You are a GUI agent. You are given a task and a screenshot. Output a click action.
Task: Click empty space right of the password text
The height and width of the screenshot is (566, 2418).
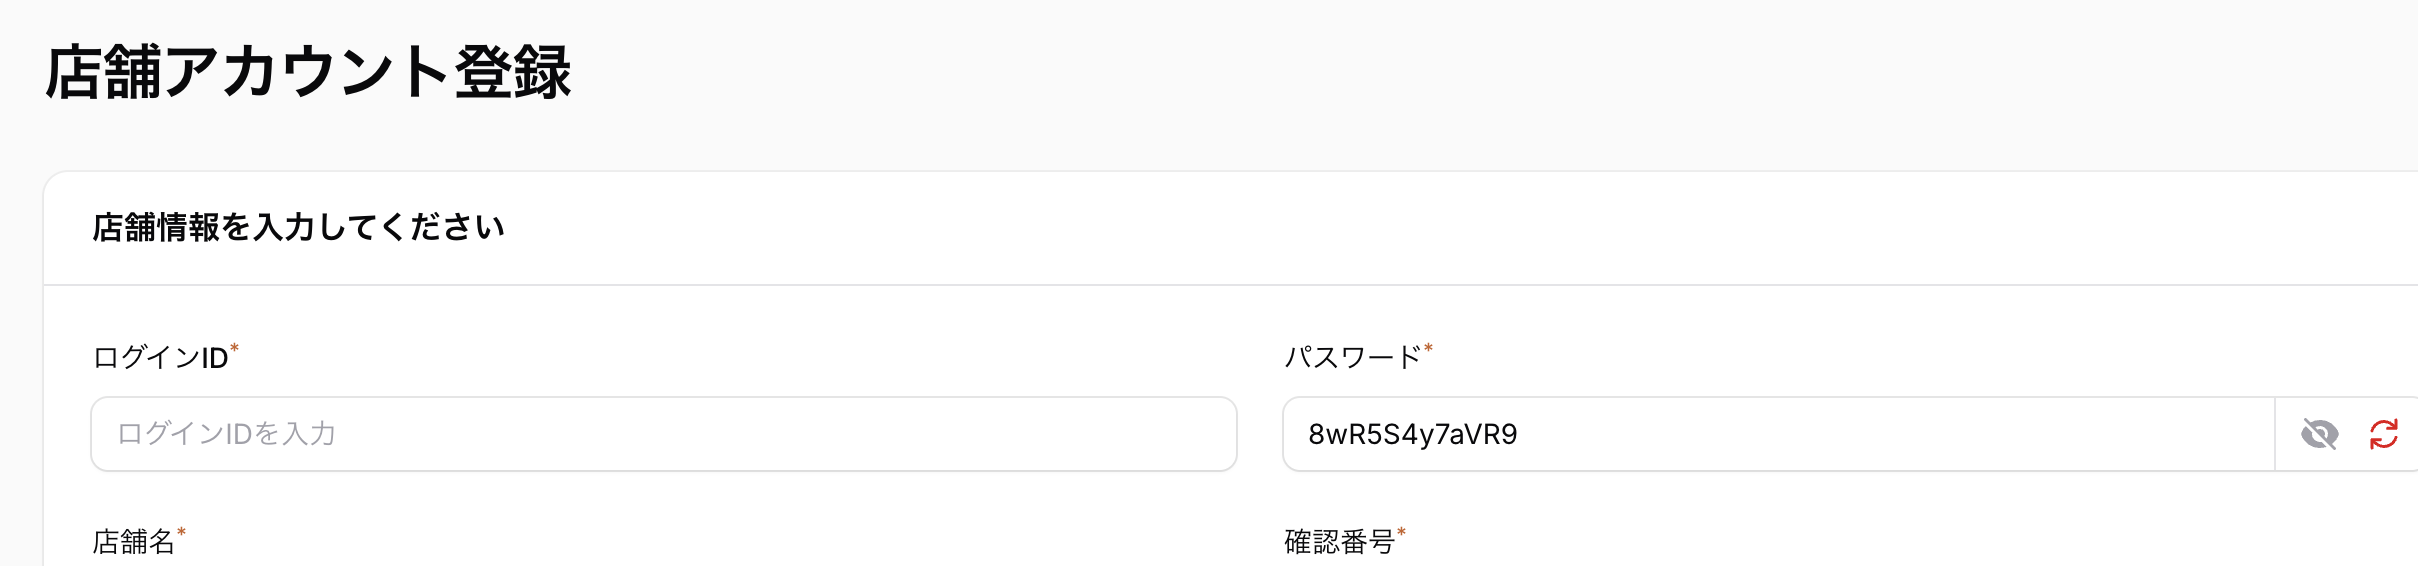[1900, 434]
